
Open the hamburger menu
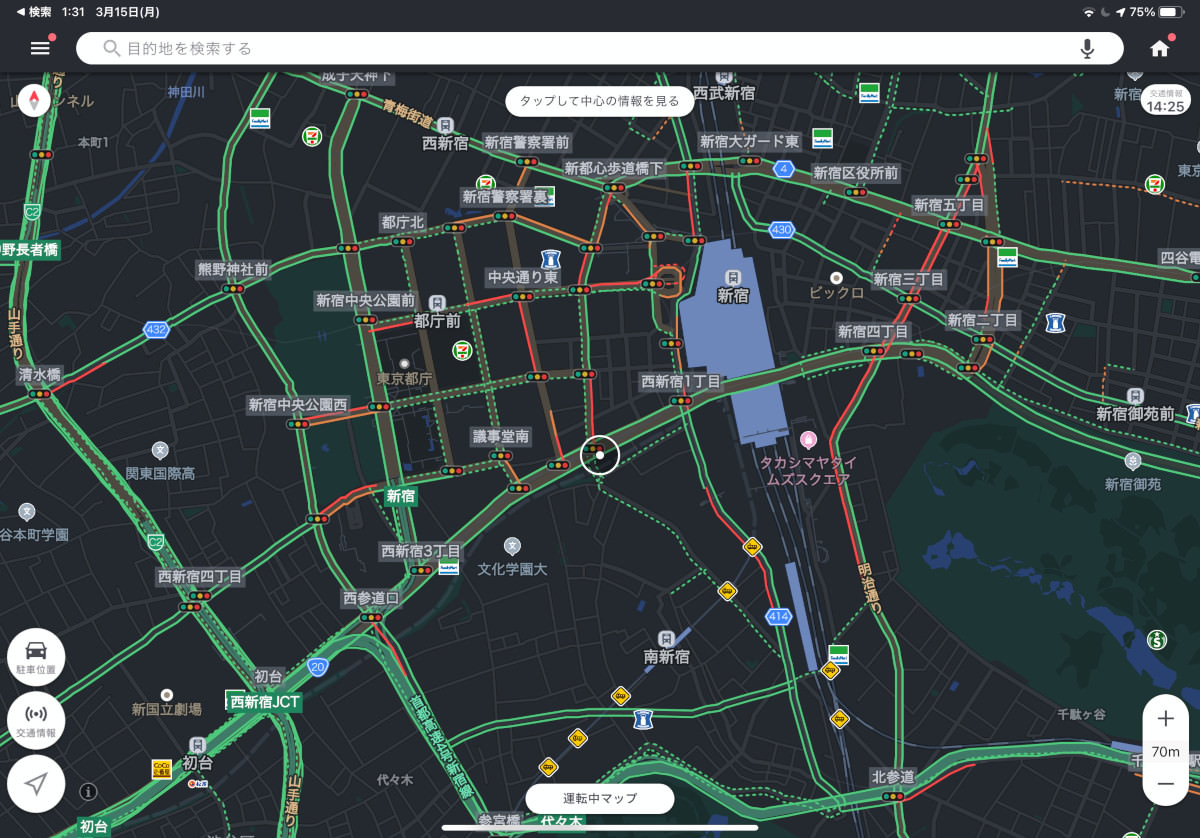point(40,48)
